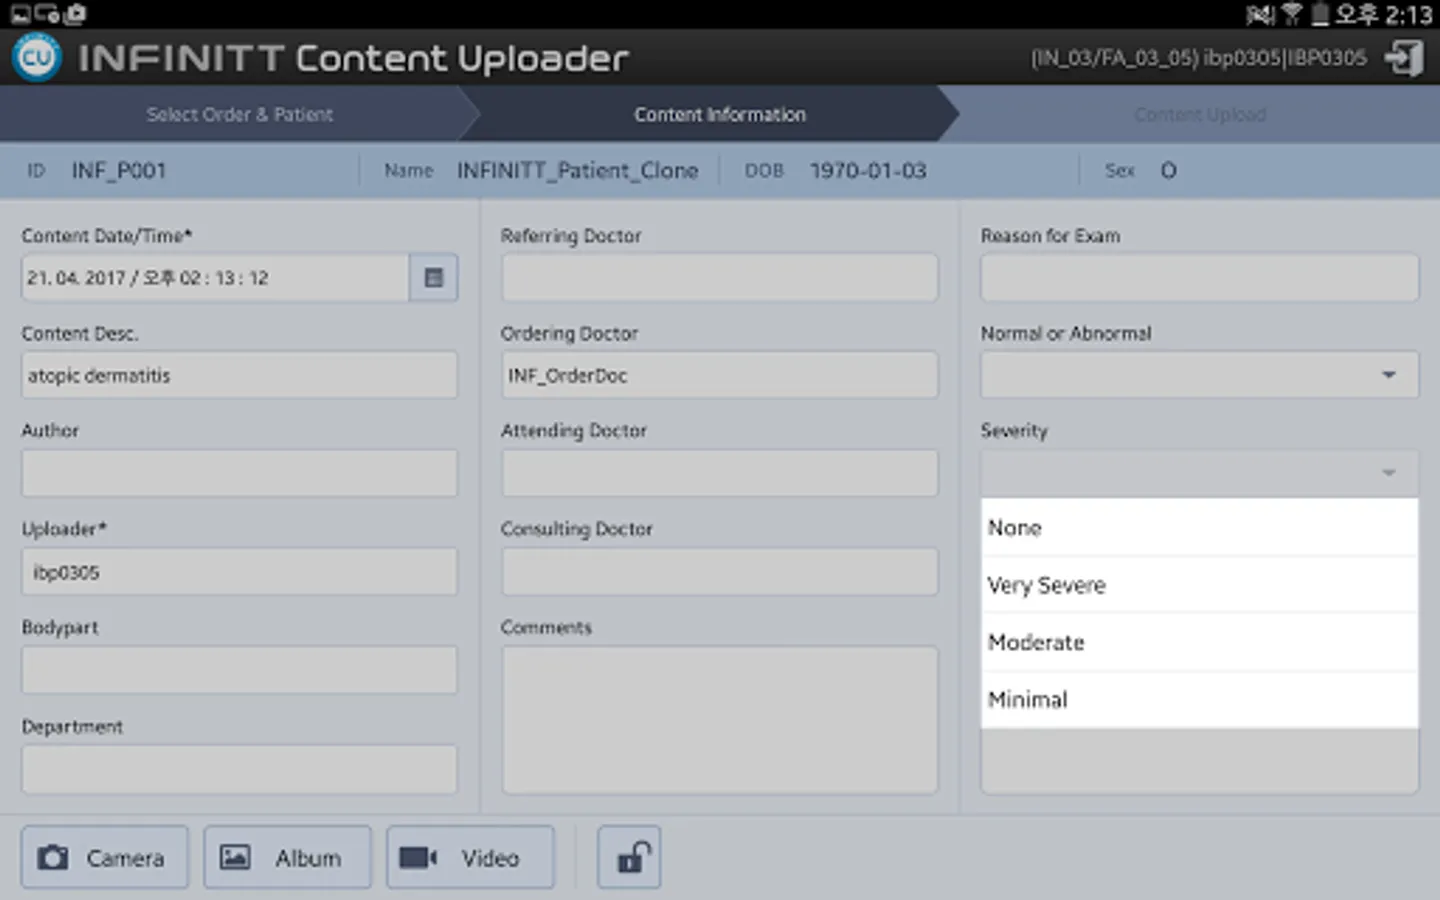Image resolution: width=1440 pixels, height=900 pixels.
Task: Click Ordering Doctor field INF_OrderDoc
Action: click(x=719, y=375)
